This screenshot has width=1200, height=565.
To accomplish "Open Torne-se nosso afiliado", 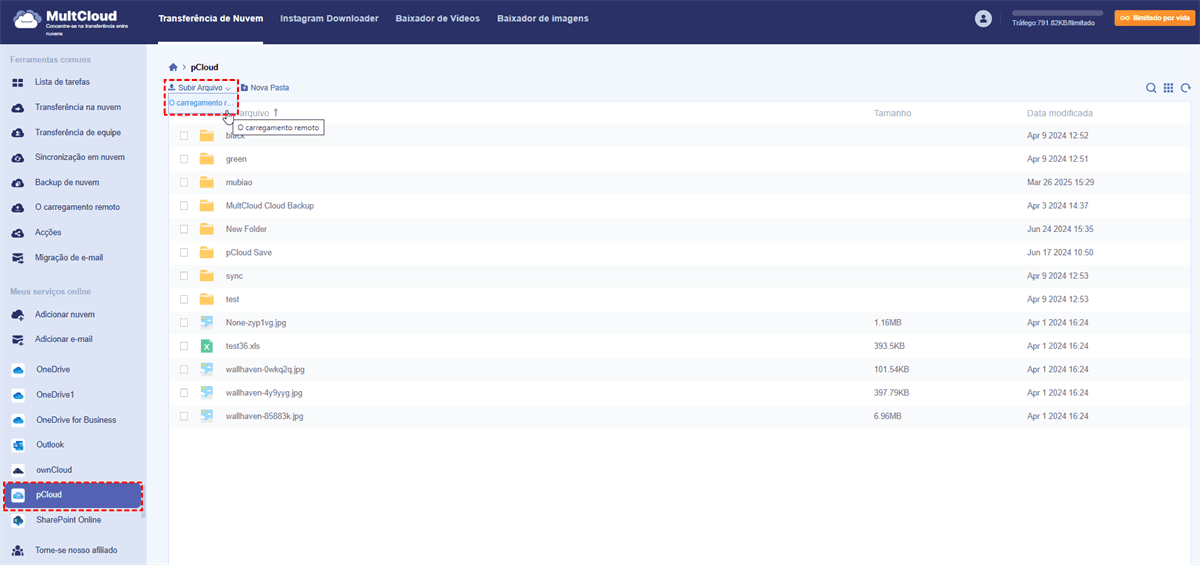I will tap(76, 550).
